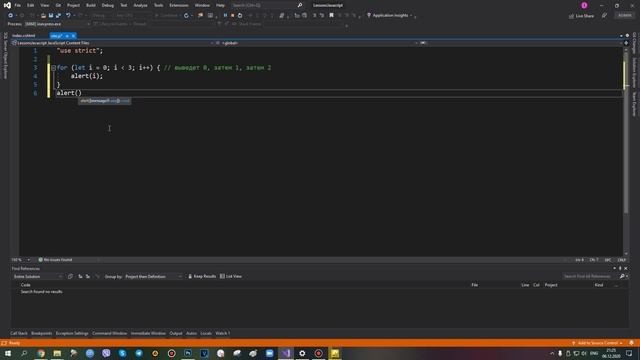
Task: Collapse the for loop code block
Action: pos(53,68)
